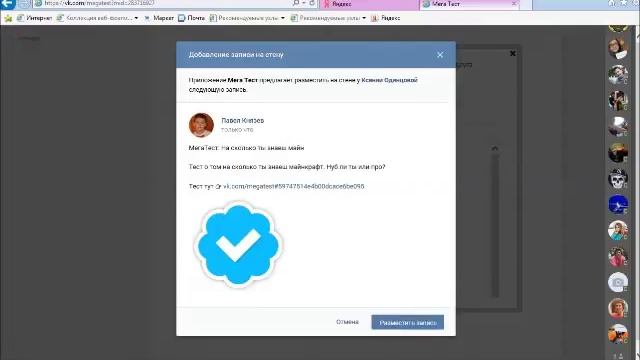
Task: Click the Отмена button
Action: point(347,322)
